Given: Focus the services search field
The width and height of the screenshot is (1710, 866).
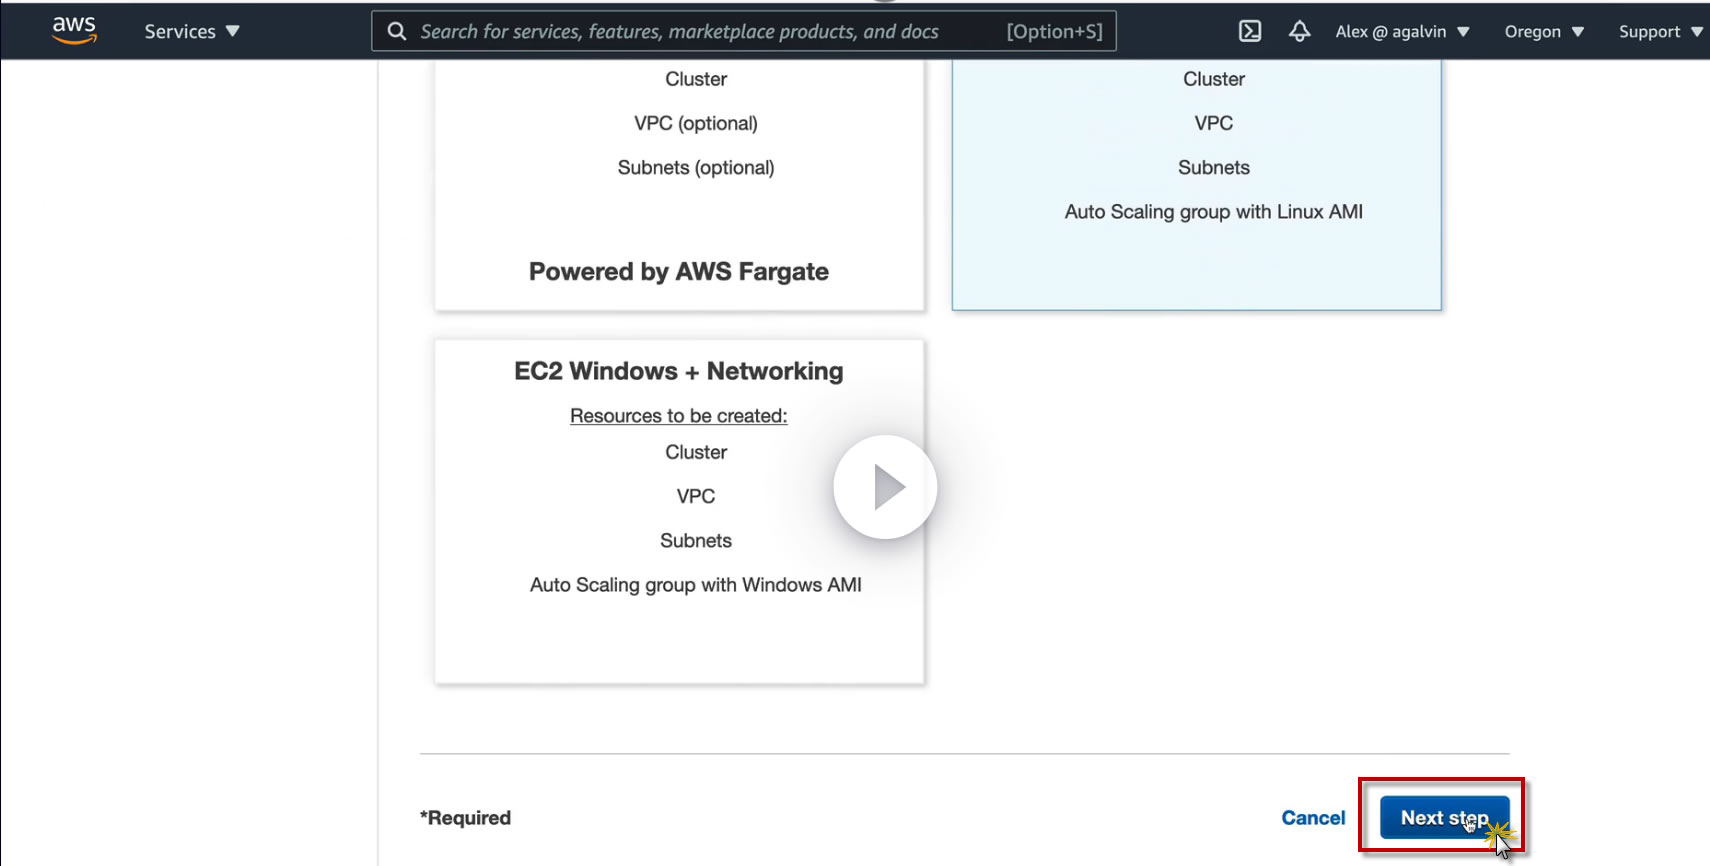Looking at the screenshot, I should (680, 31).
